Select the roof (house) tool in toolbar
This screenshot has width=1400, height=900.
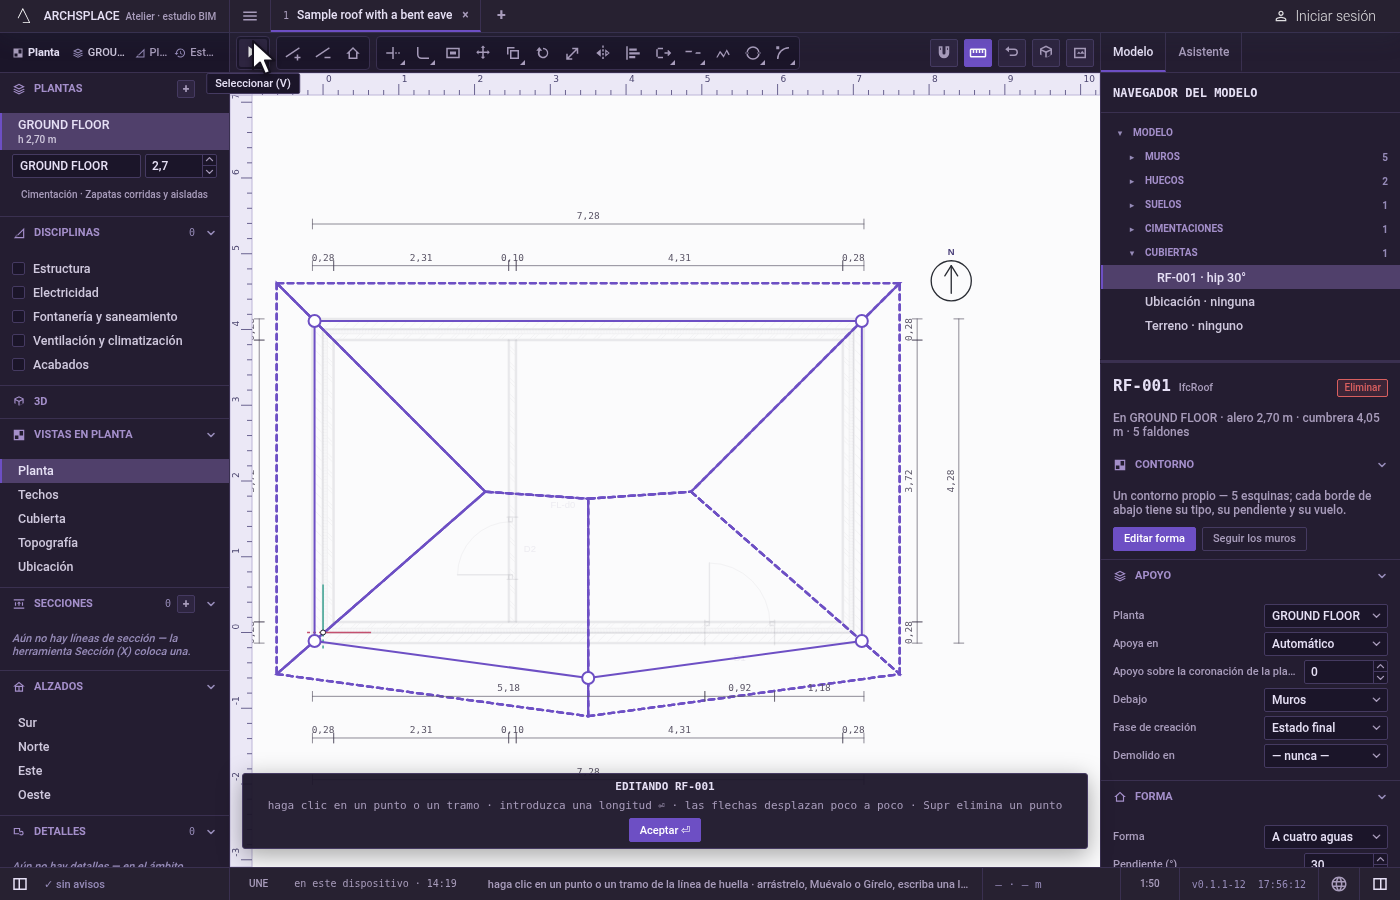pos(353,53)
